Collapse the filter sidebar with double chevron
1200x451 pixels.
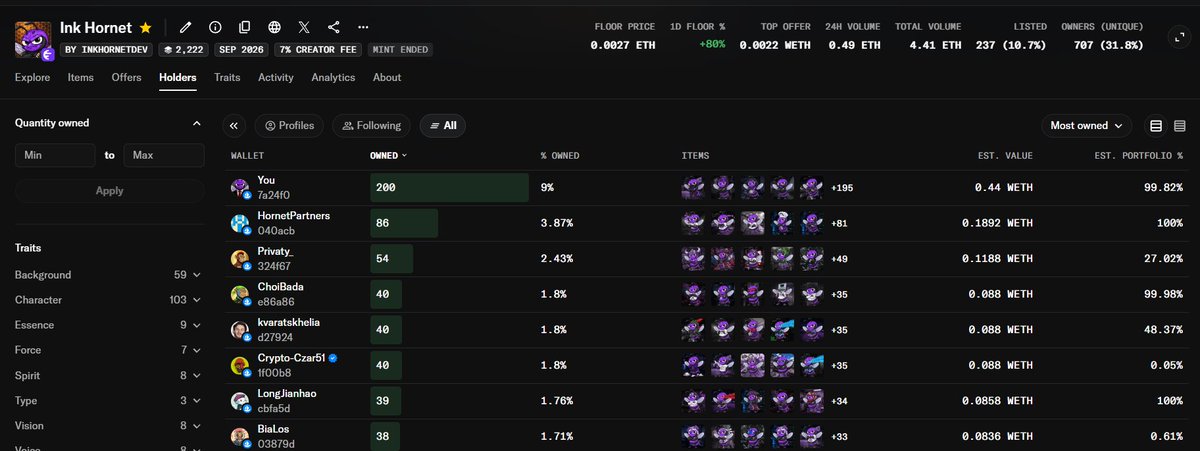point(234,126)
